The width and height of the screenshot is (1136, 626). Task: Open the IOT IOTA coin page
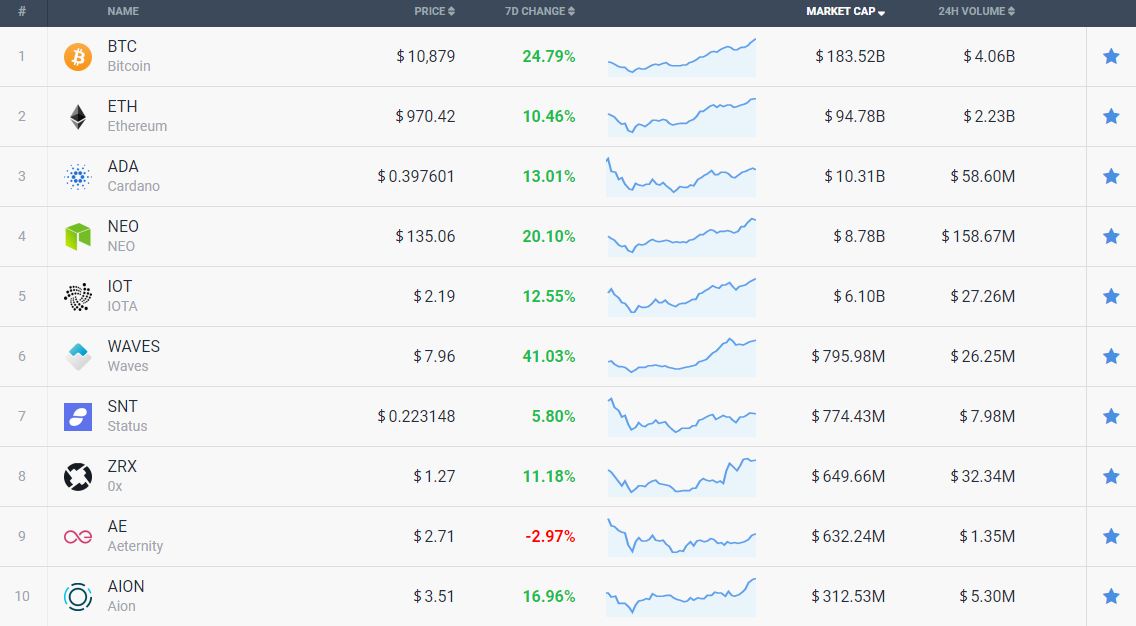[x=122, y=296]
